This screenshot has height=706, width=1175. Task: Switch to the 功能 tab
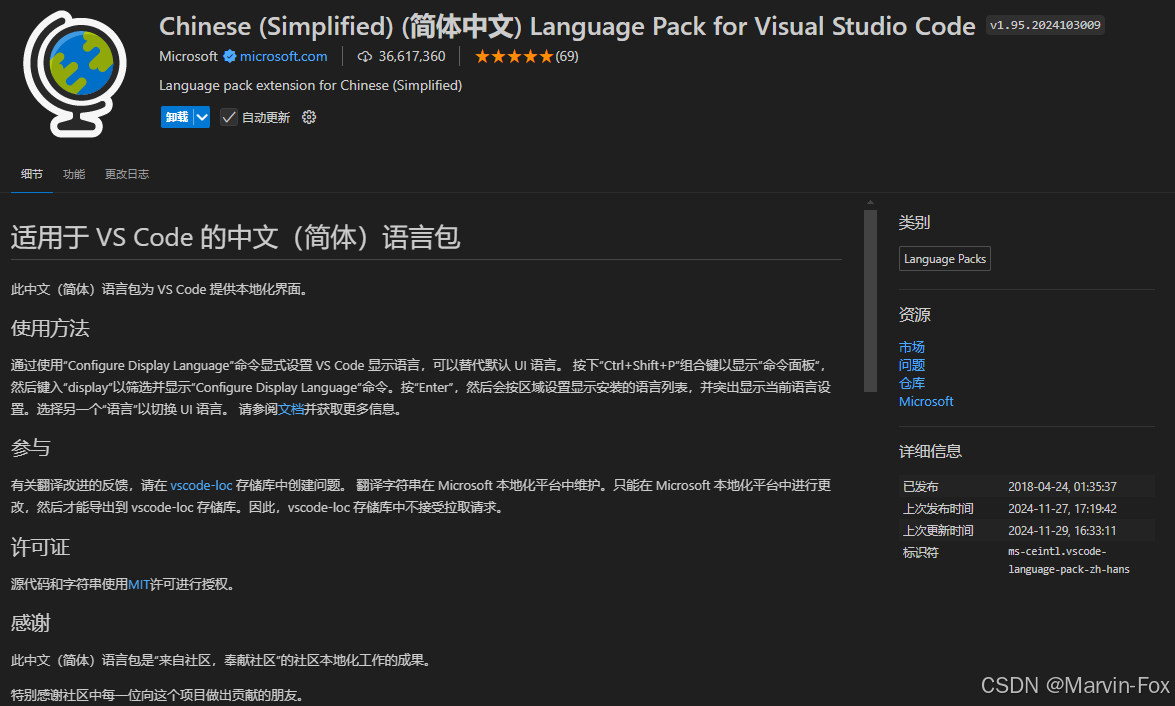(73, 174)
